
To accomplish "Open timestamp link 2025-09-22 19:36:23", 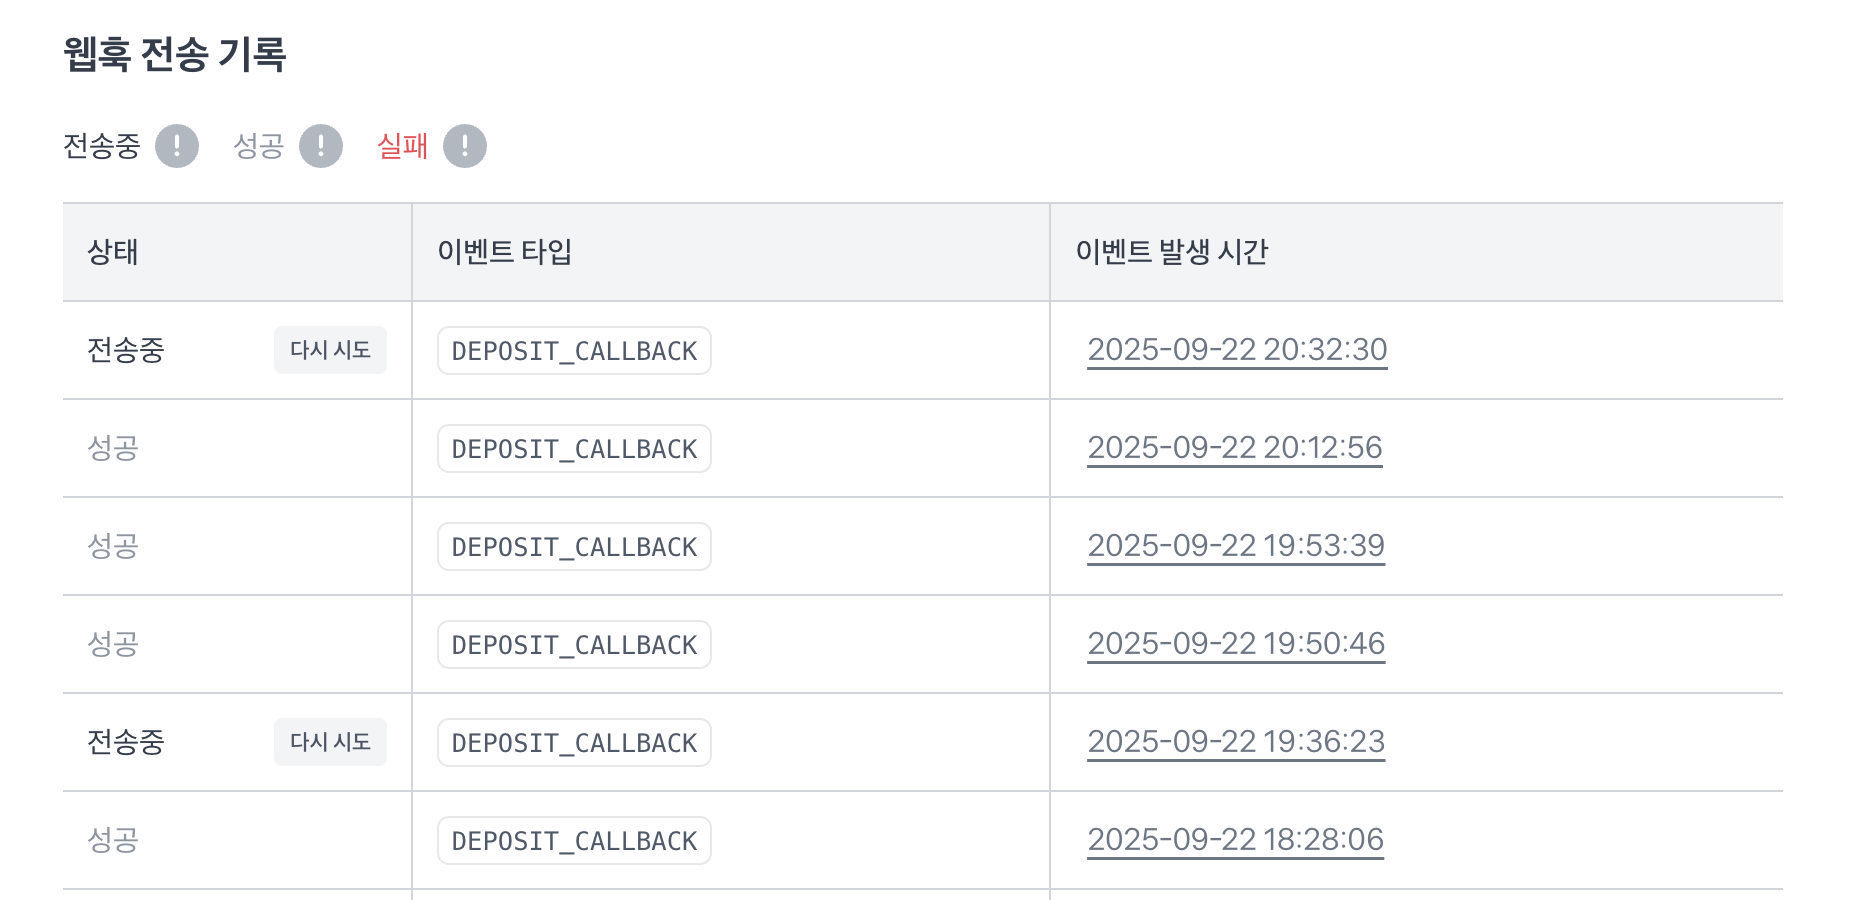I will tap(1236, 742).
